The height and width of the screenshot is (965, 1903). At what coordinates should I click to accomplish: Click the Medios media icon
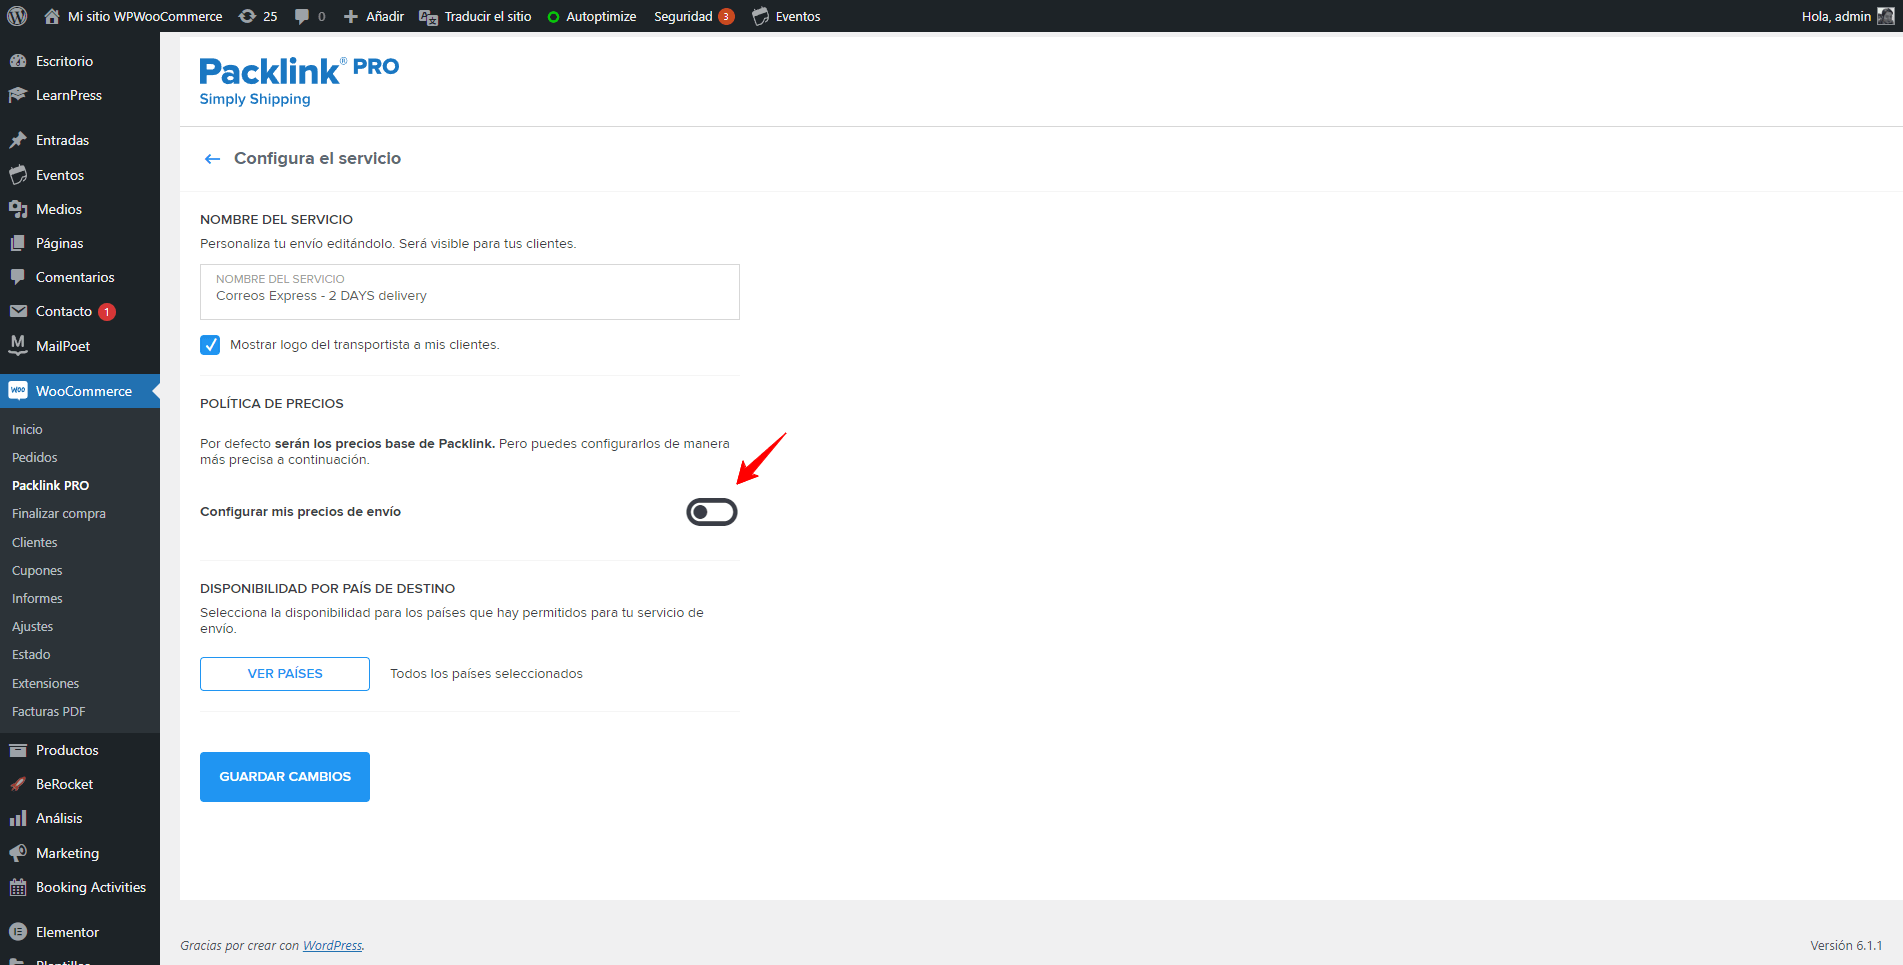pos(18,209)
